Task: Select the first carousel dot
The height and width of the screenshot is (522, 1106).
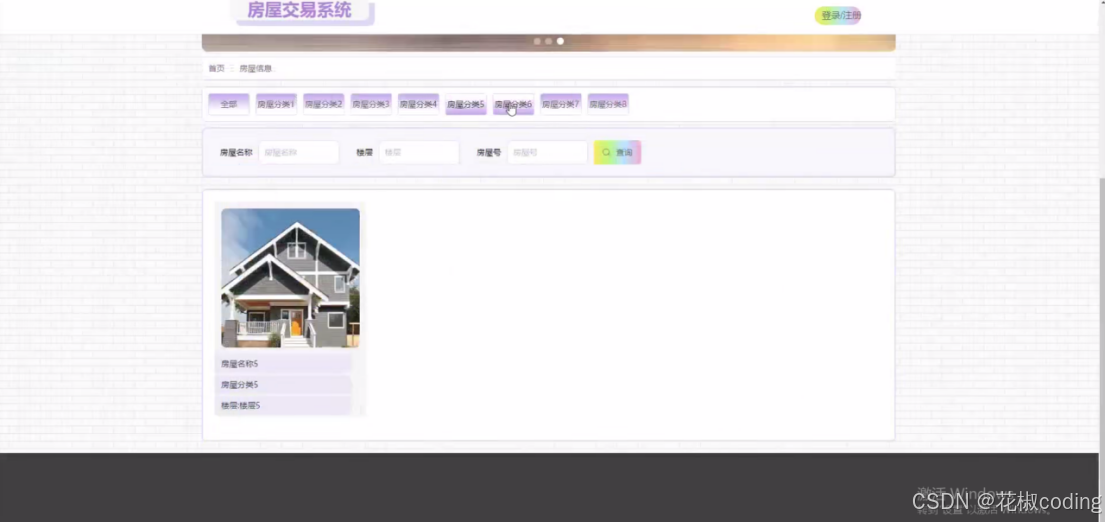Action: click(x=537, y=42)
